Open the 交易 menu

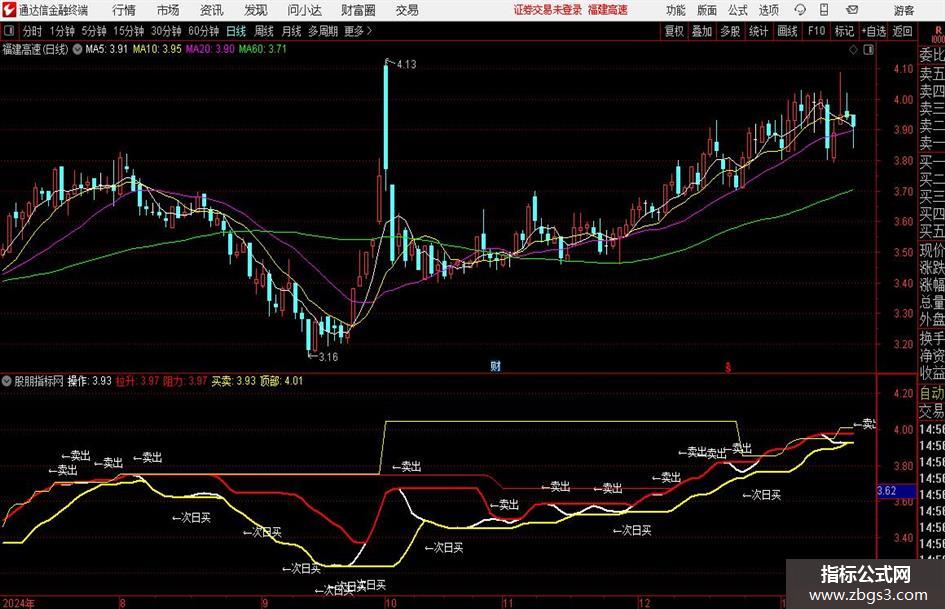tap(407, 10)
